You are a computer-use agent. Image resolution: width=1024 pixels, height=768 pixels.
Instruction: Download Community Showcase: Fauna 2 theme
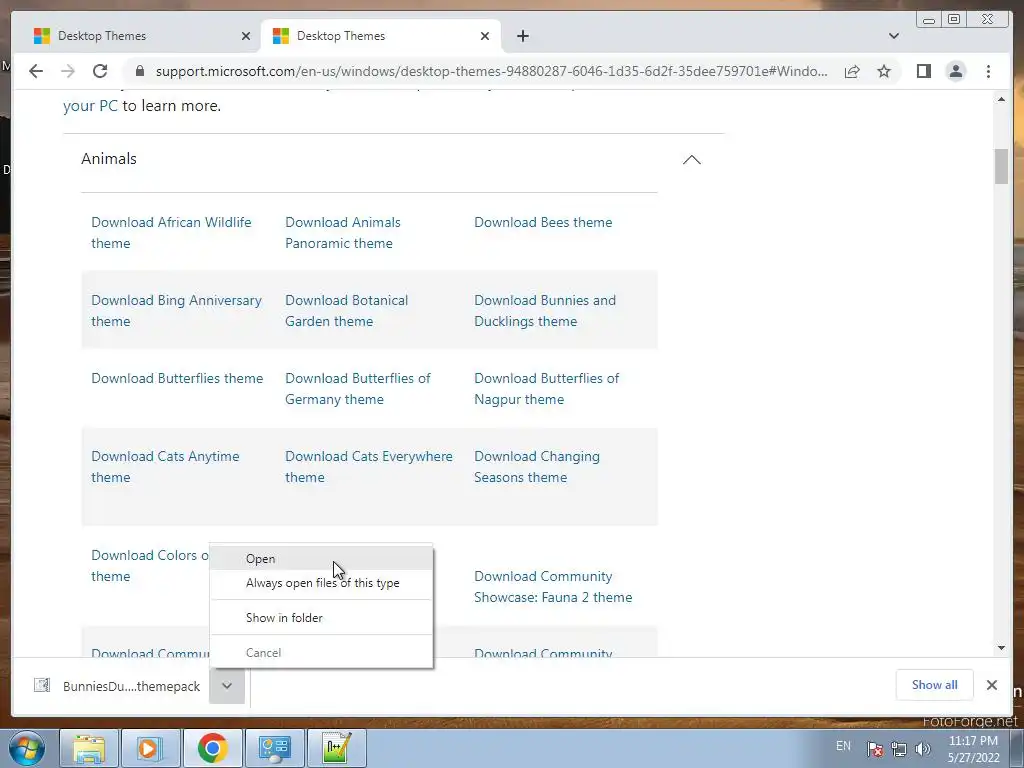coord(552,586)
